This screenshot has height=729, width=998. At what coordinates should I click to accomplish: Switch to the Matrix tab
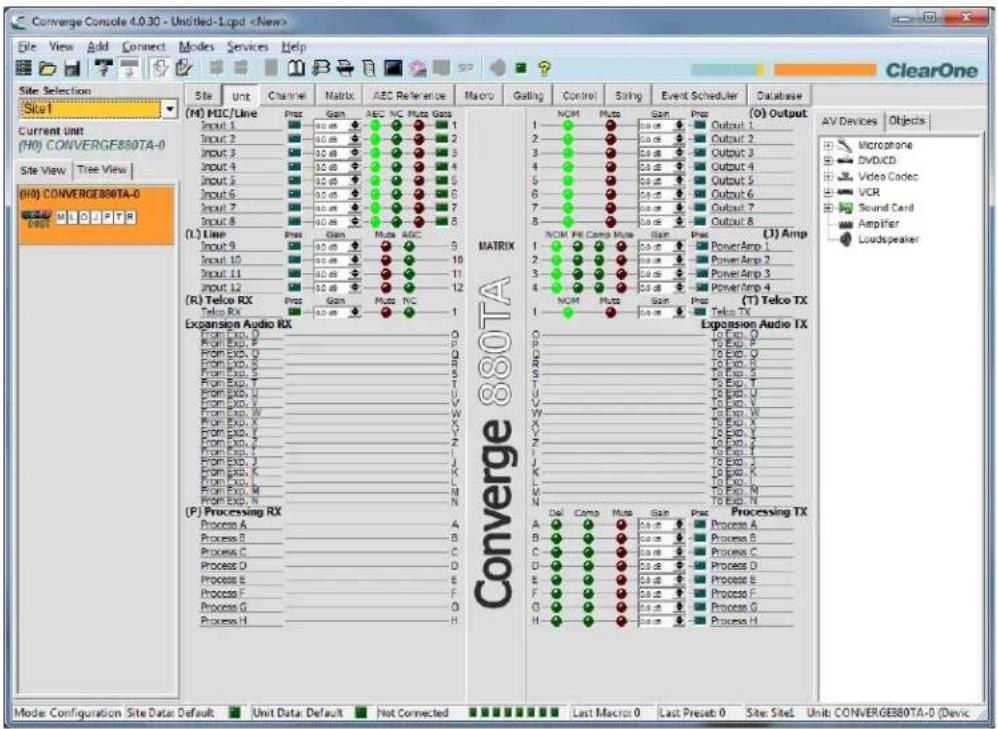[x=339, y=96]
